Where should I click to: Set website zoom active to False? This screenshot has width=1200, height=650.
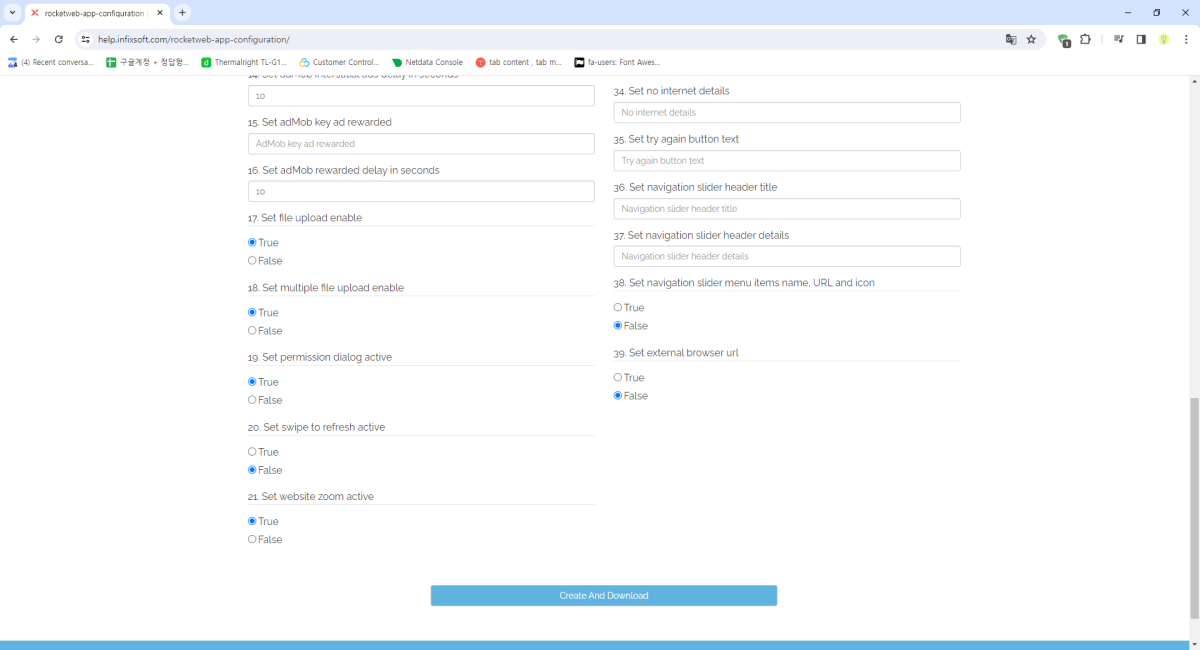click(x=252, y=540)
